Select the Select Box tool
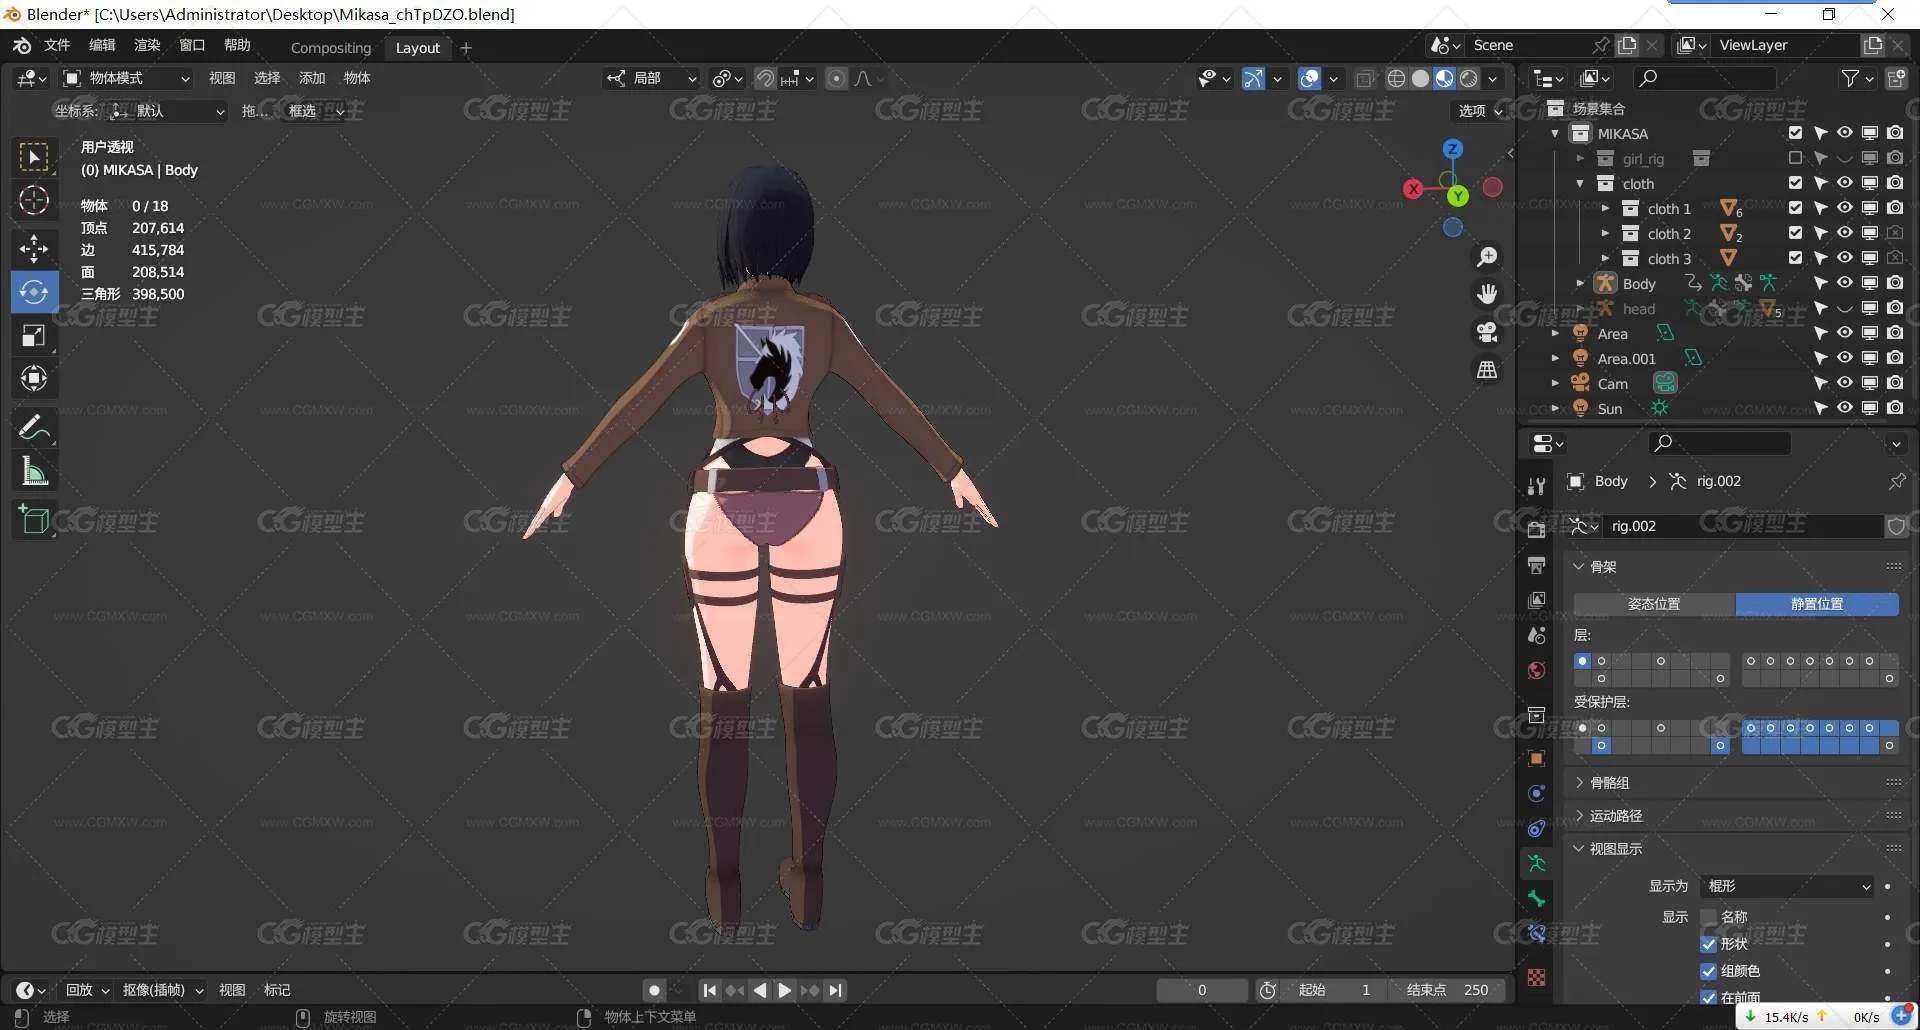Image resolution: width=1920 pixels, height=1030 pixels. [x=34, y=157]
